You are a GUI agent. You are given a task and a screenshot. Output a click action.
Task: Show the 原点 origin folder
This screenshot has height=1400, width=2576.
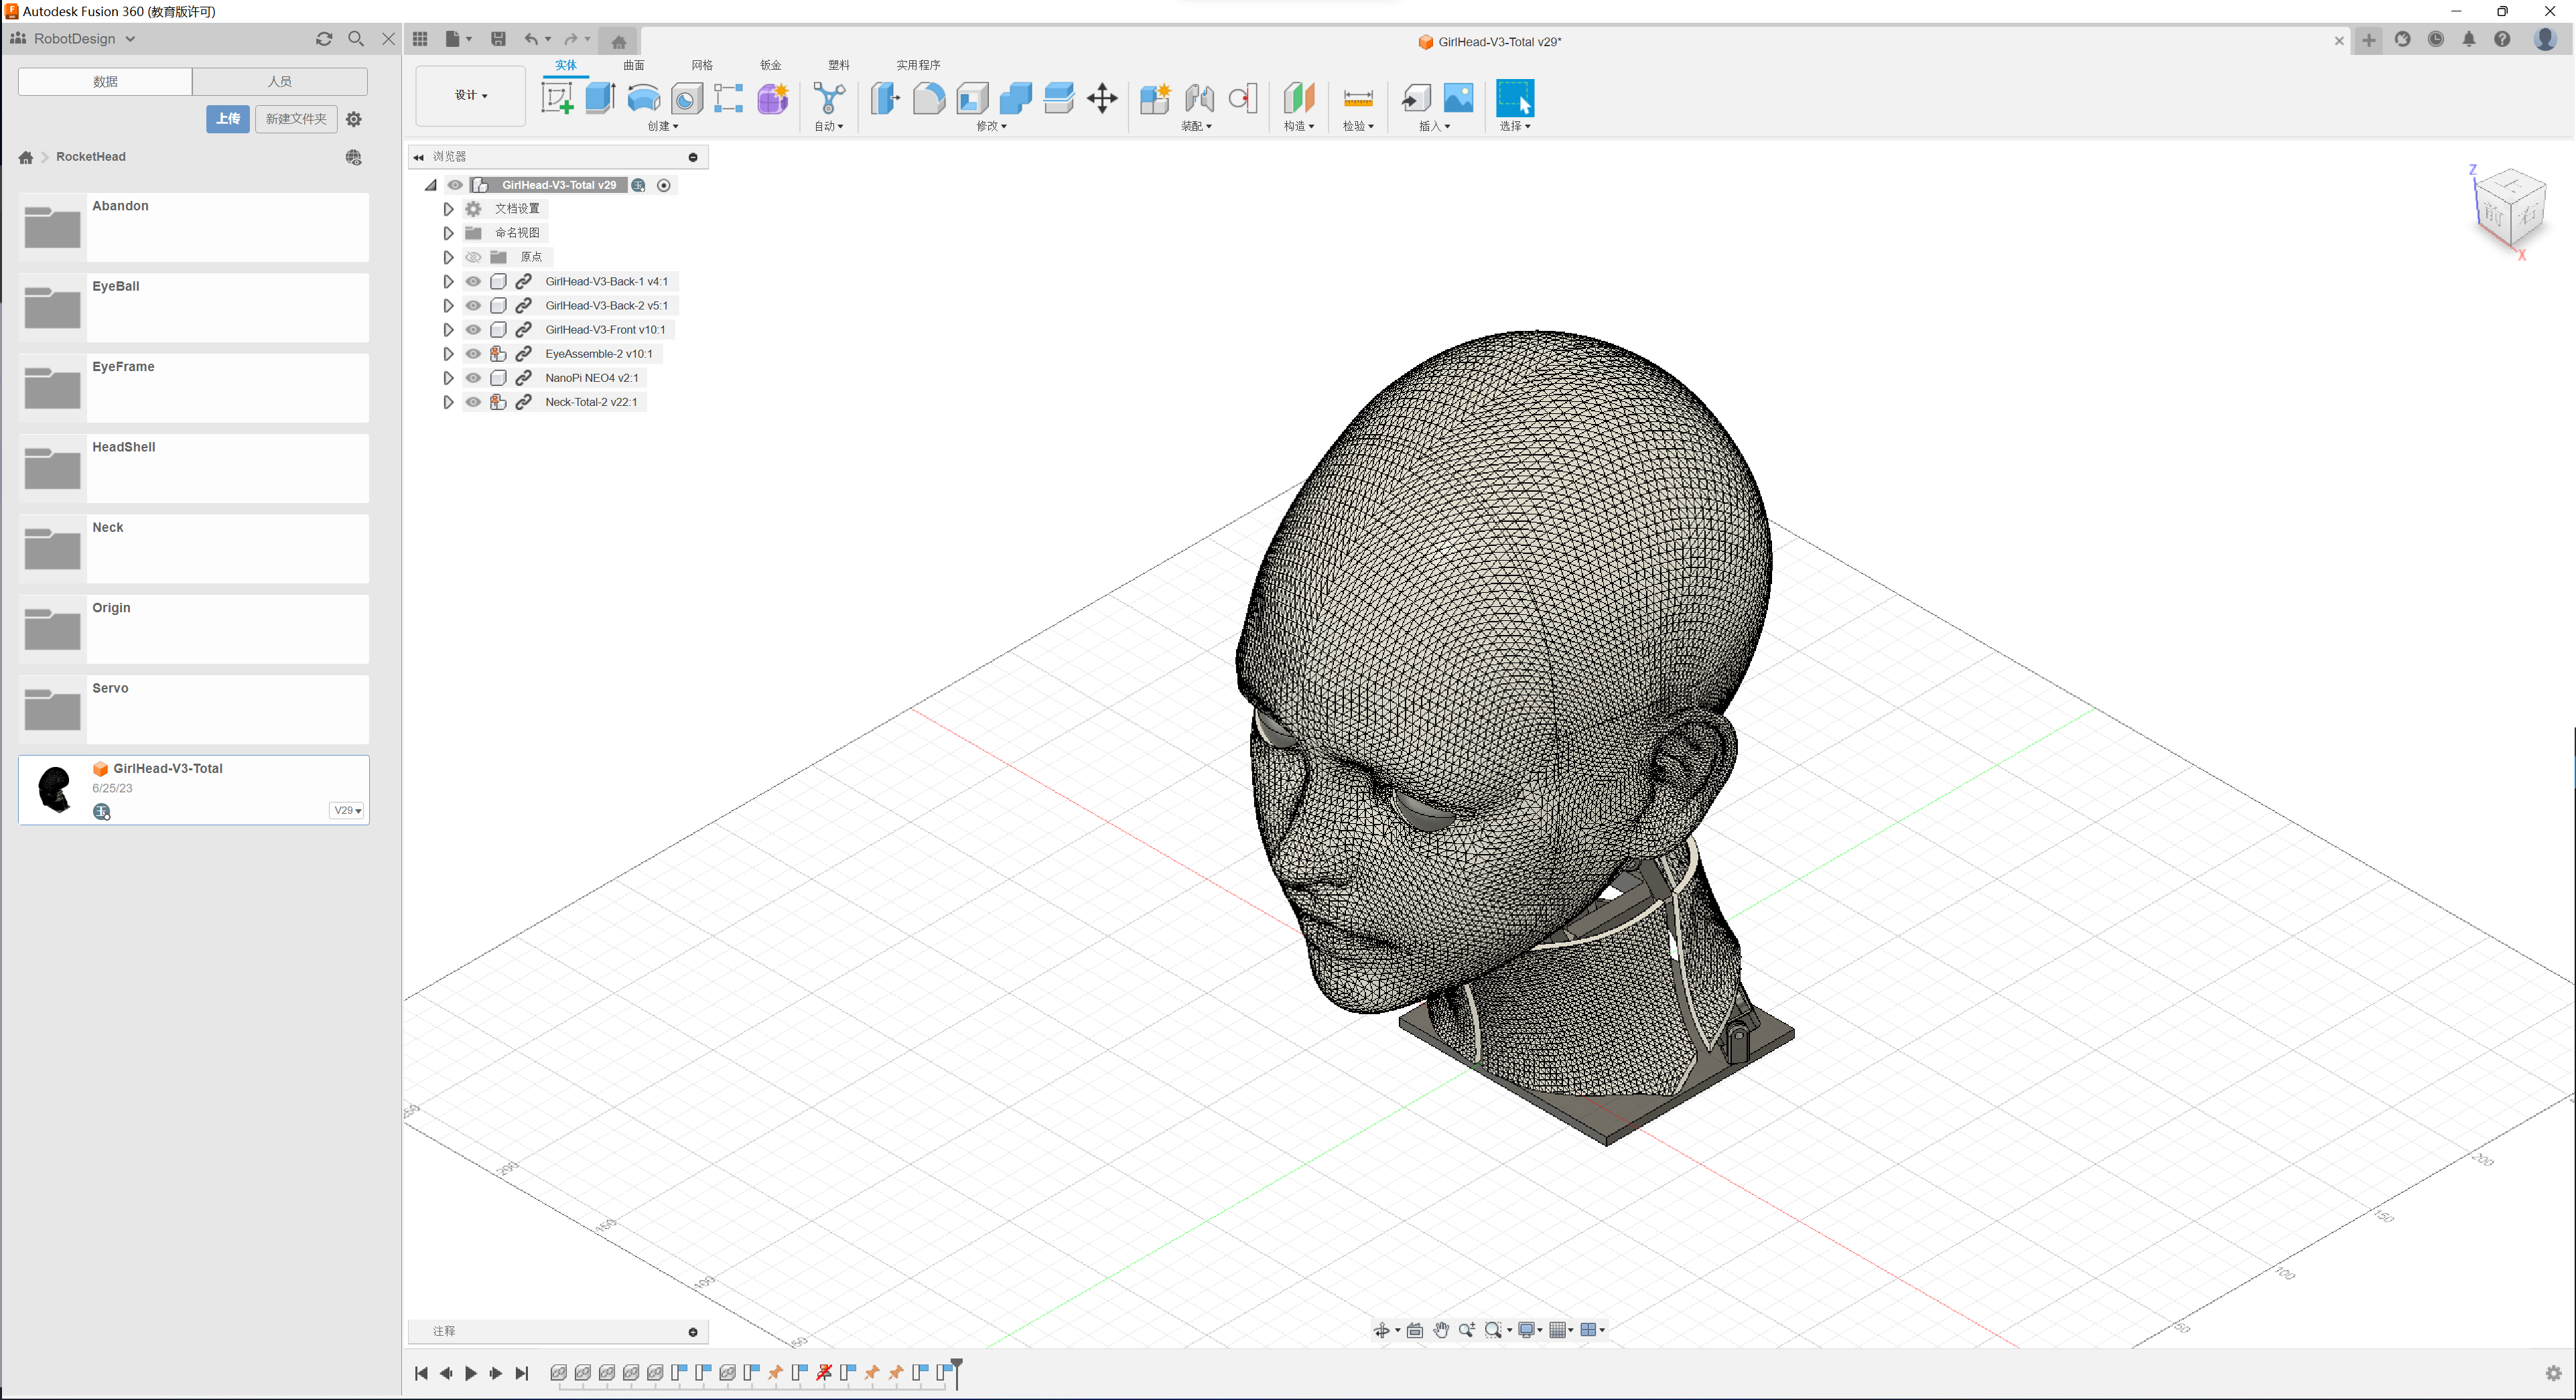point(473,257)
